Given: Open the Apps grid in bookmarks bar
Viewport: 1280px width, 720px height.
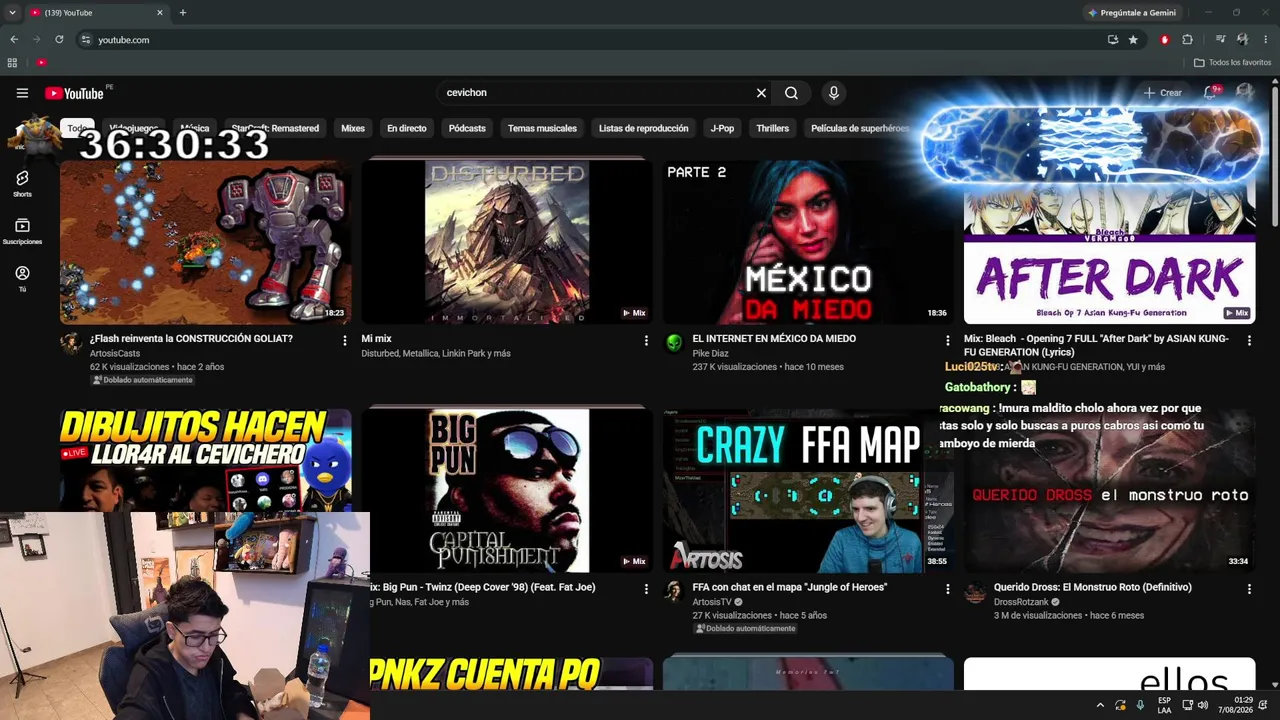Looking at the screenshot, I should coord(12,62).
